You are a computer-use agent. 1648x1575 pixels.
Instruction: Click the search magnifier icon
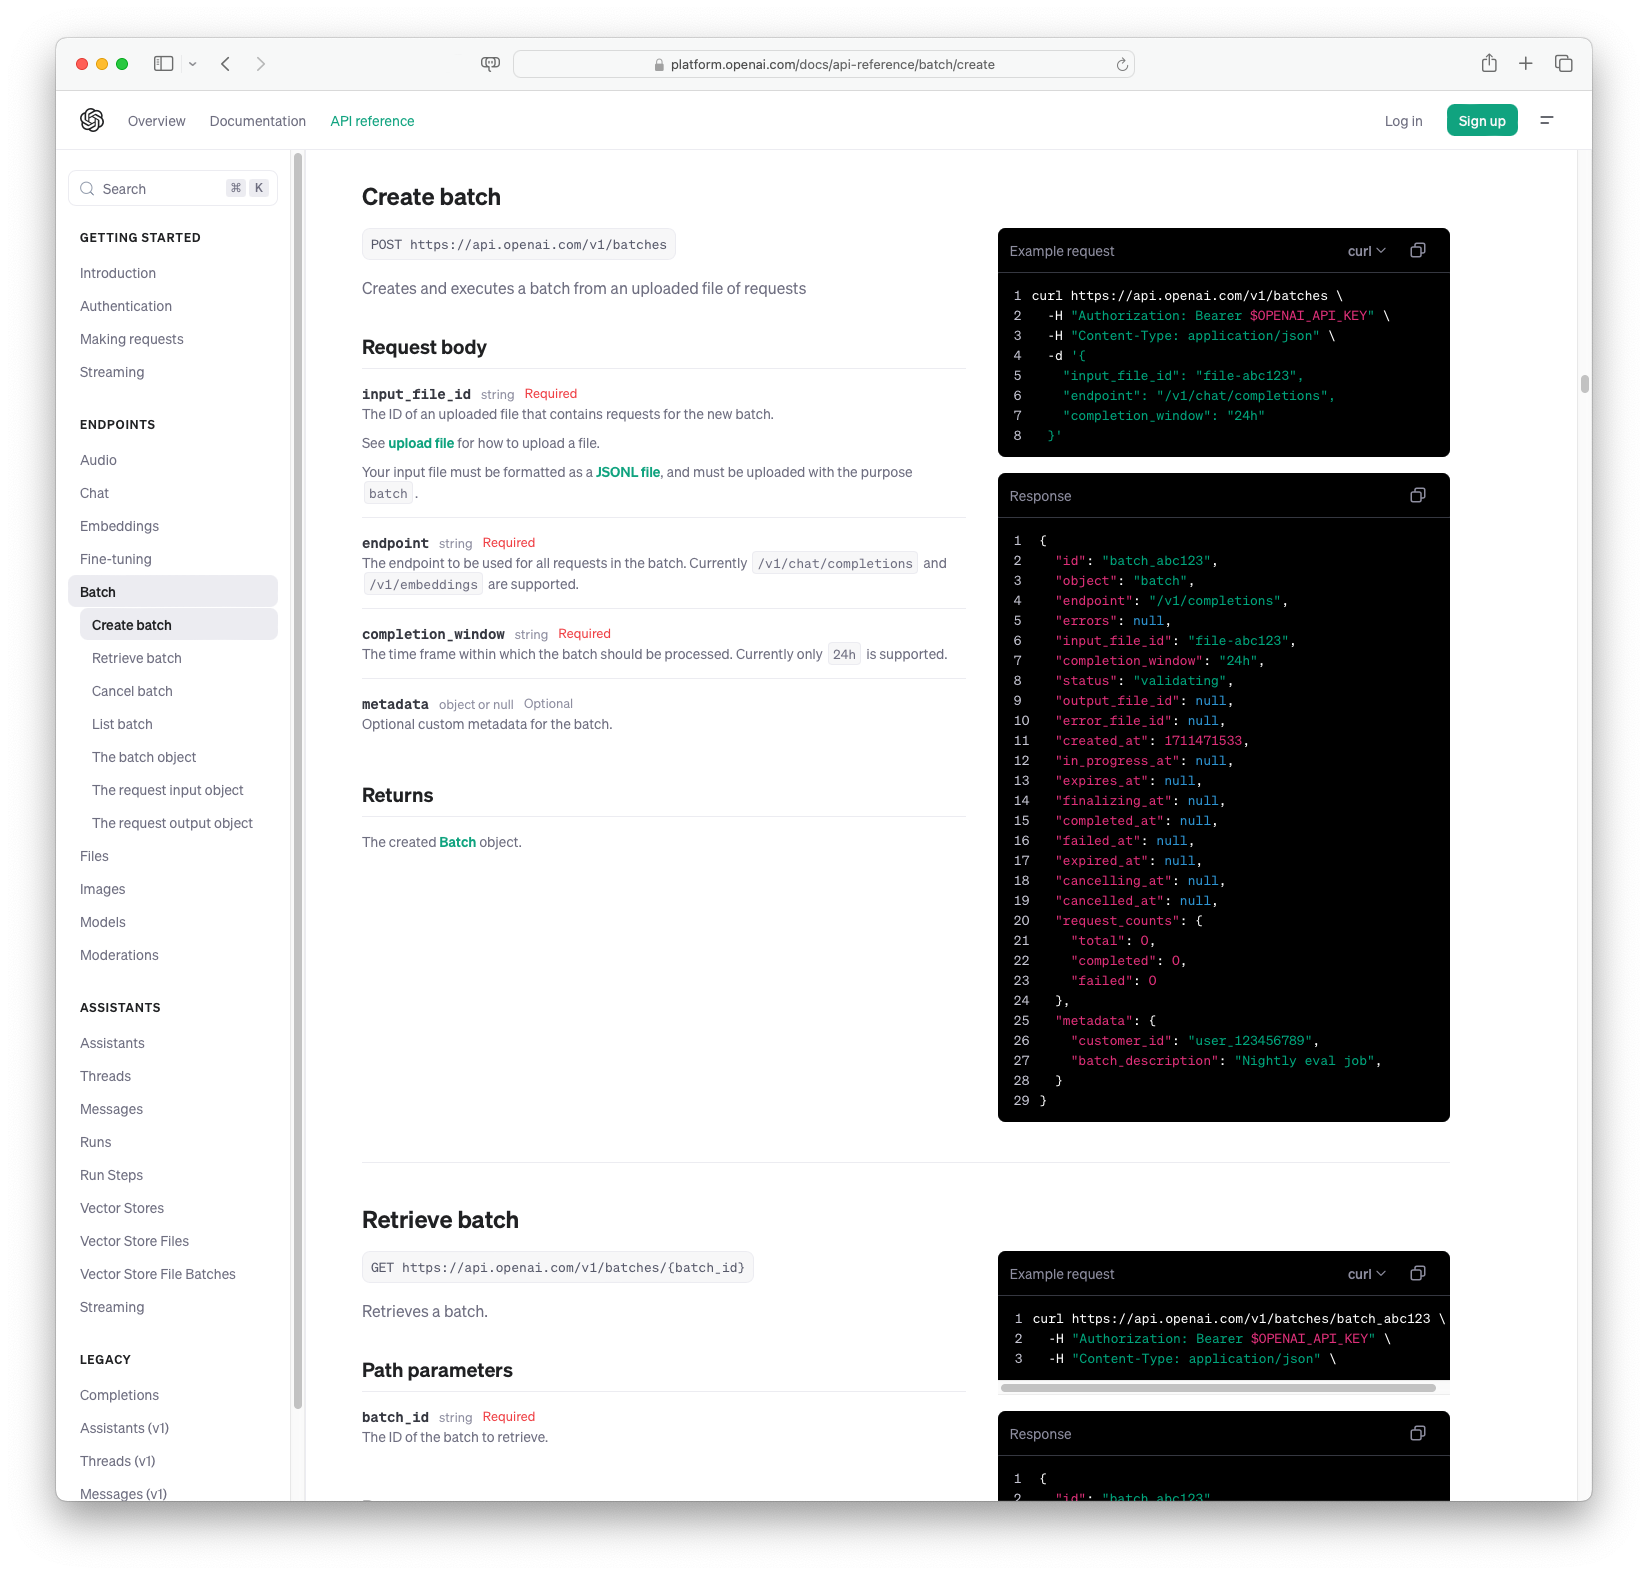point(88,189)
